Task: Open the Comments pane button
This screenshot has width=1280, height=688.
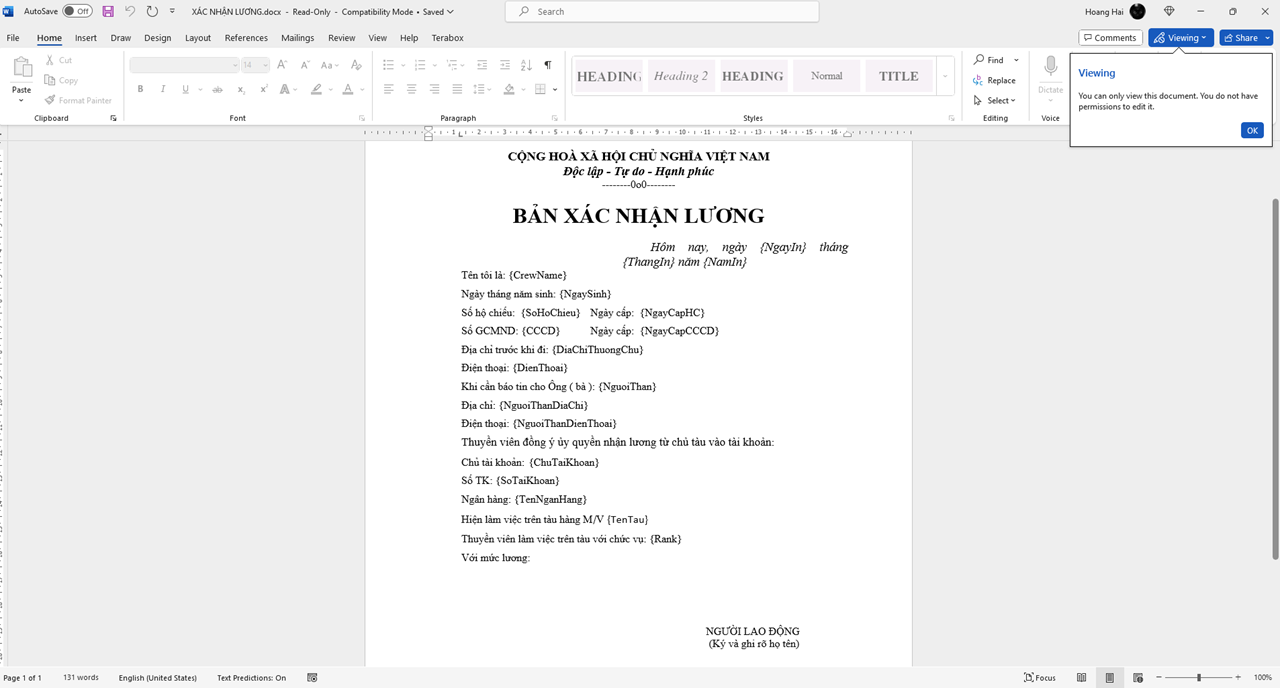Action: coord(1109,38)
